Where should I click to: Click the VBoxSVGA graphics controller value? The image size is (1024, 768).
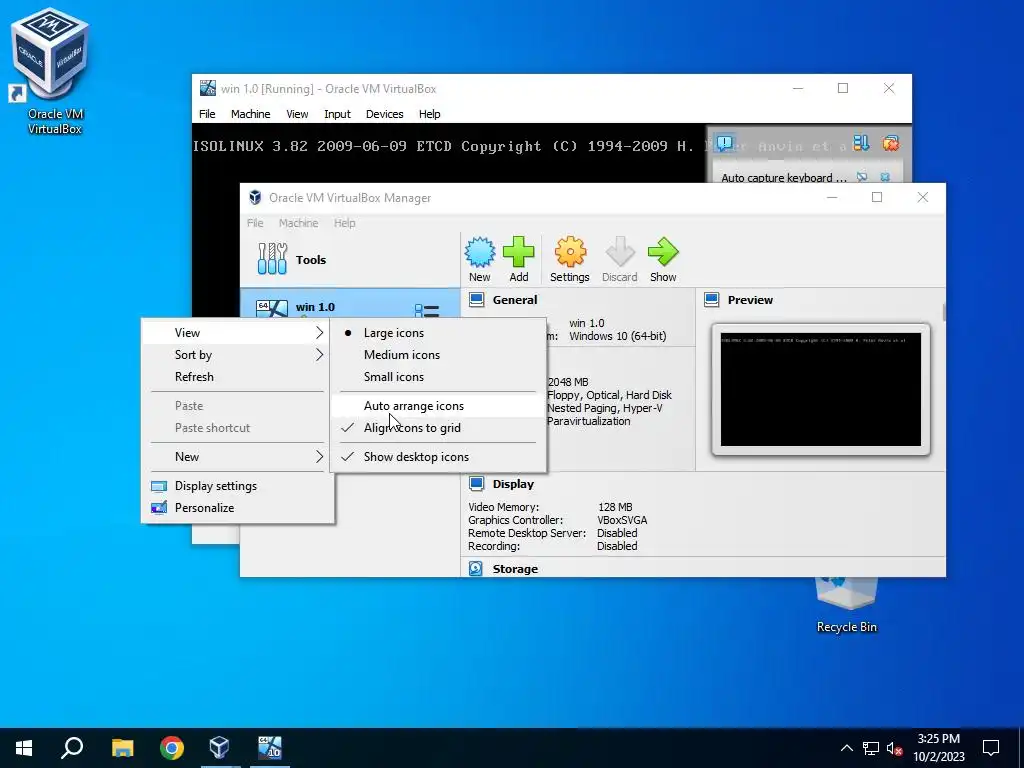pos(622,520)
